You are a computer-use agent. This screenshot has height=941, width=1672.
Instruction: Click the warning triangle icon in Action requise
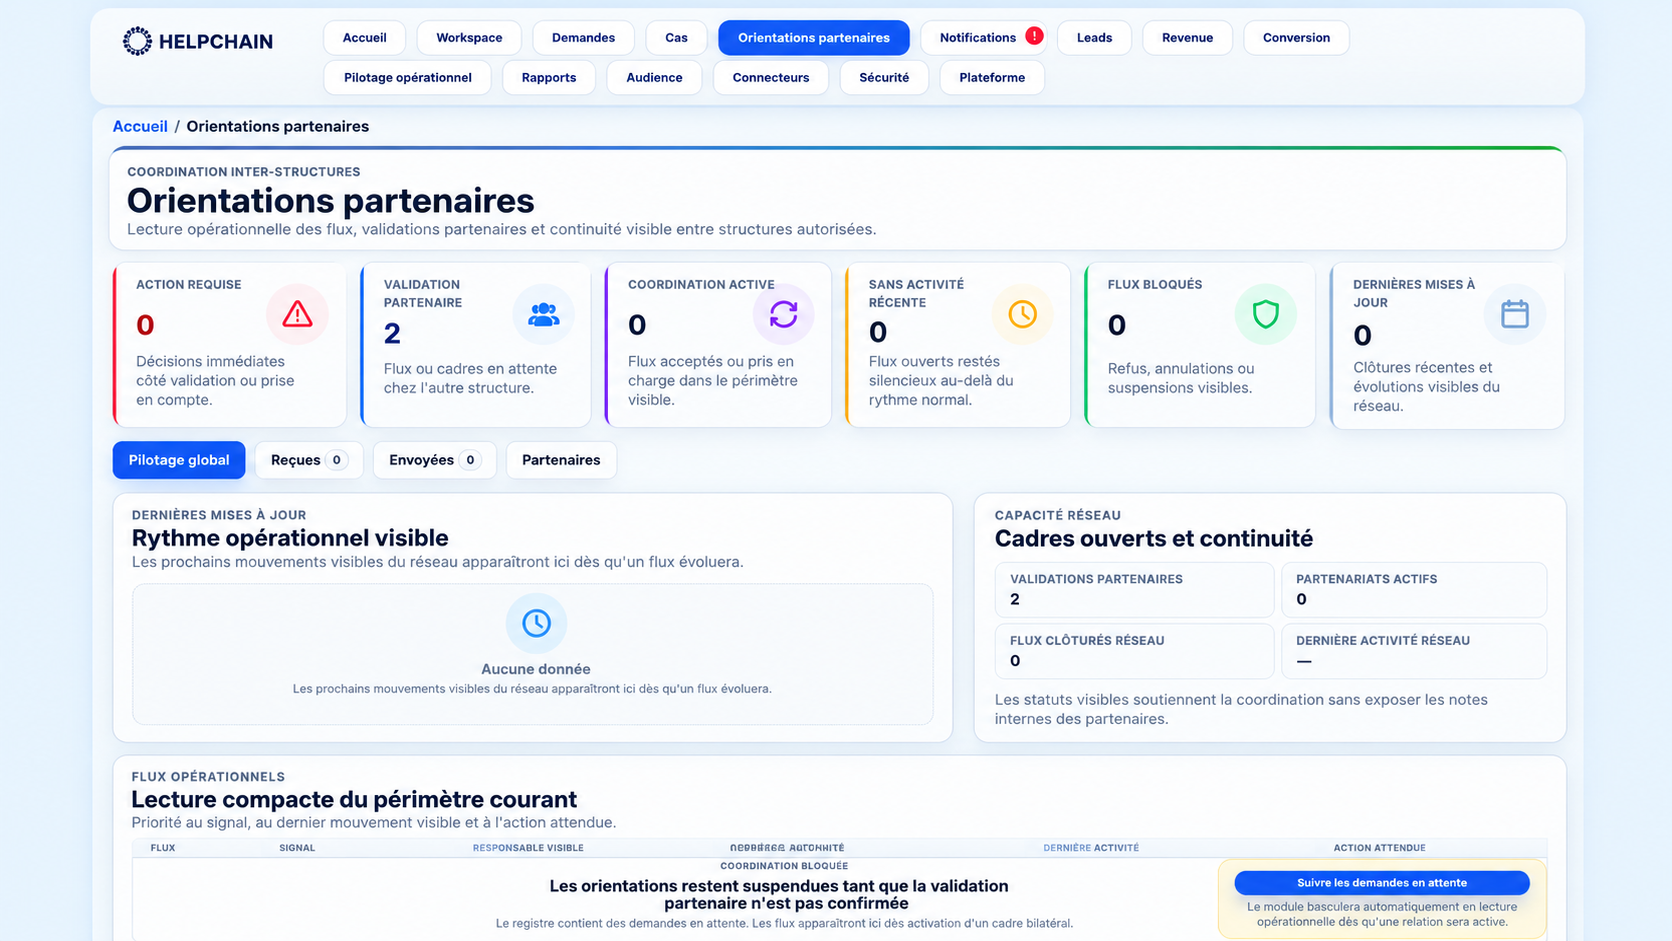tap(297, 314)
